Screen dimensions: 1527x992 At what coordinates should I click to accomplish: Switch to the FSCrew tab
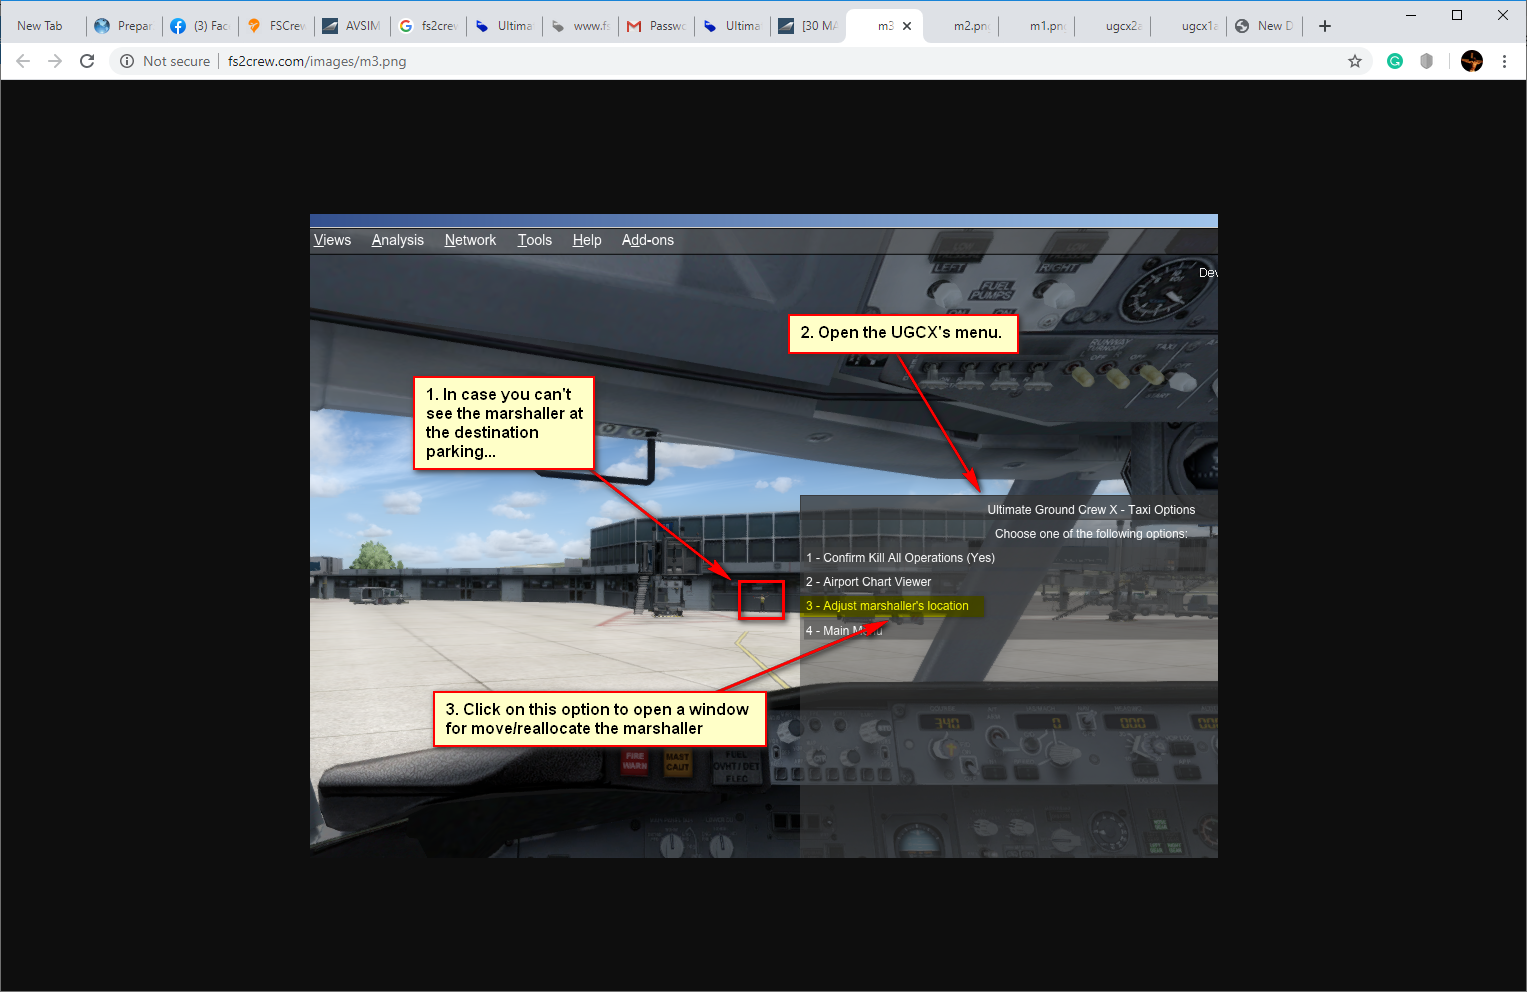[x=276, y=26]
